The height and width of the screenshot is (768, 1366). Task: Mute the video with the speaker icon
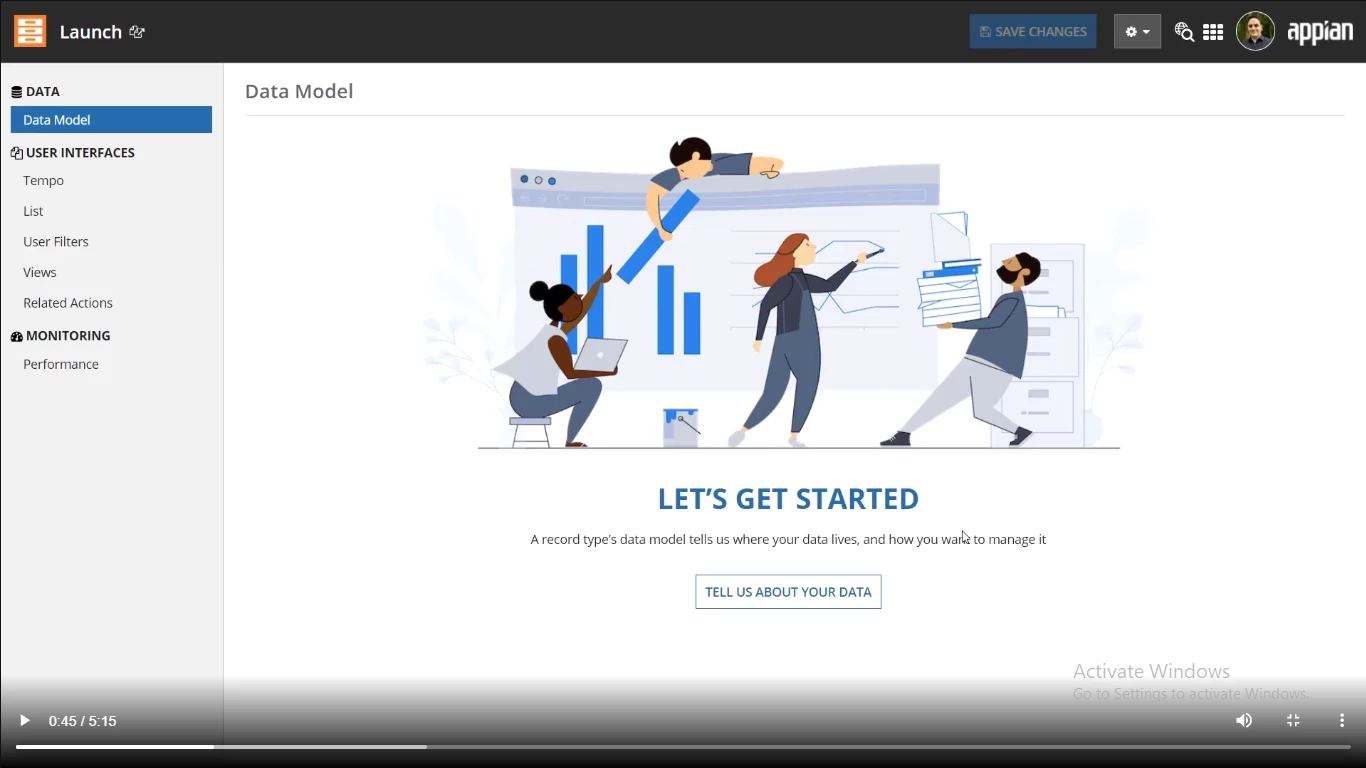tap(1244, 721)
